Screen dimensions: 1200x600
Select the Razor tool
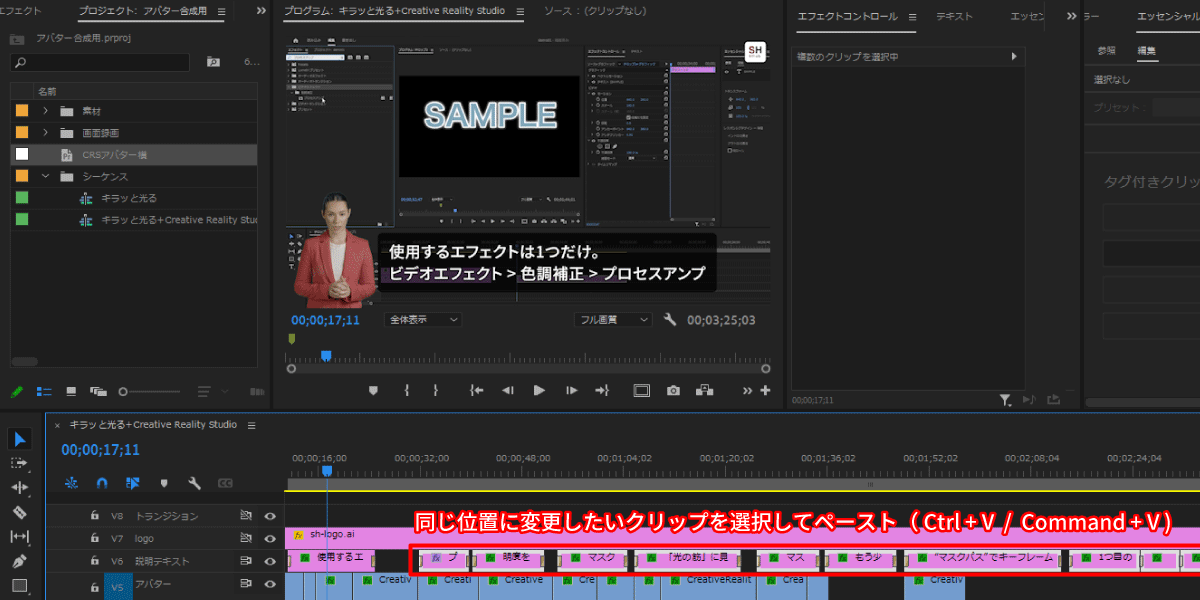pyautogui.click(x=20, y=512)
